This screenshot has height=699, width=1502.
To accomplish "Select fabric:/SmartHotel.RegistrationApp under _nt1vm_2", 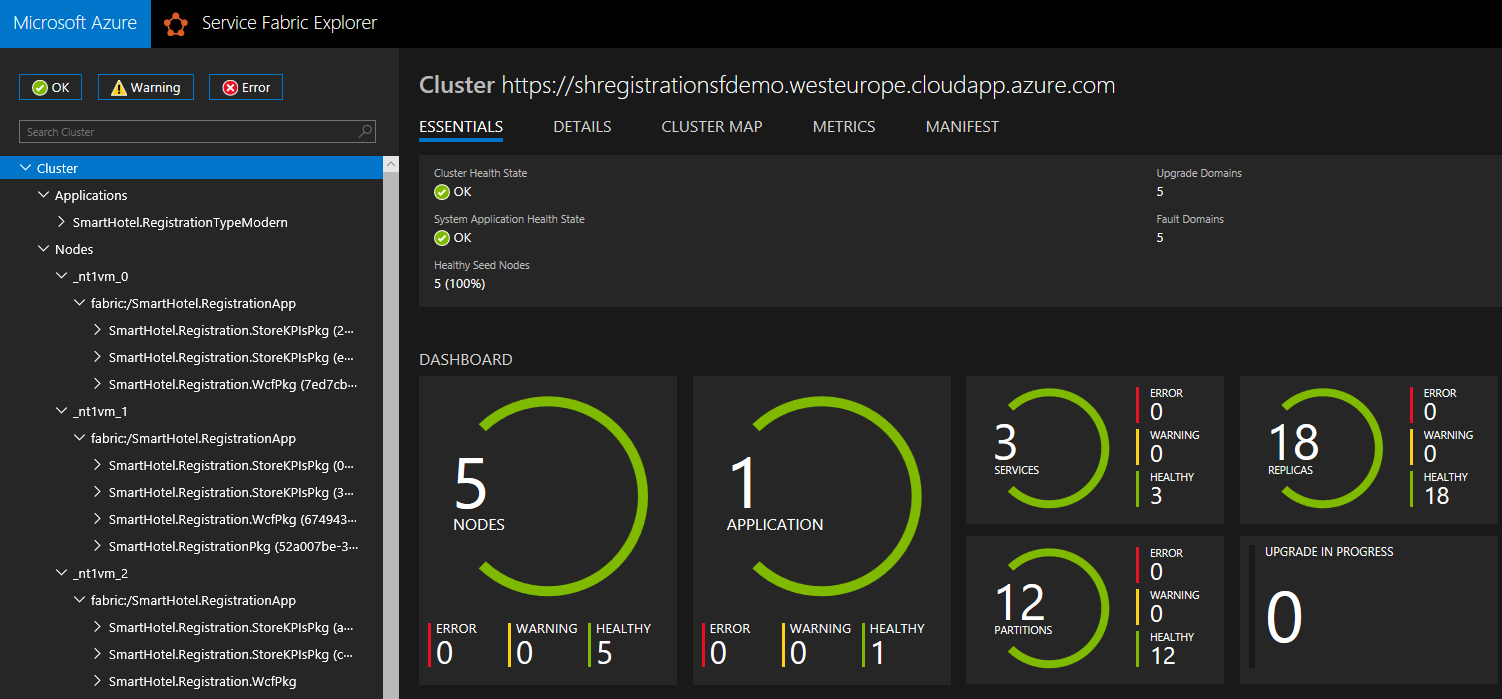I will 193,600.
